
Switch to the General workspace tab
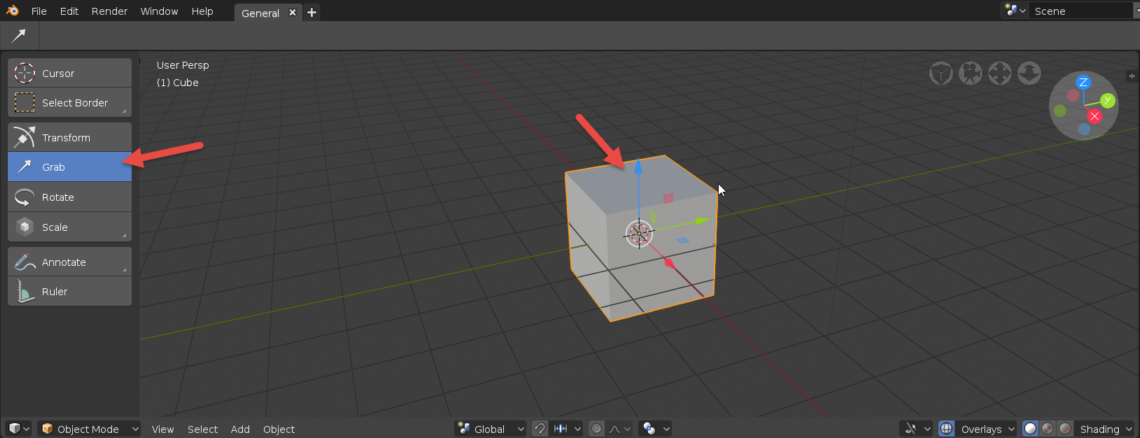[260, 13]
